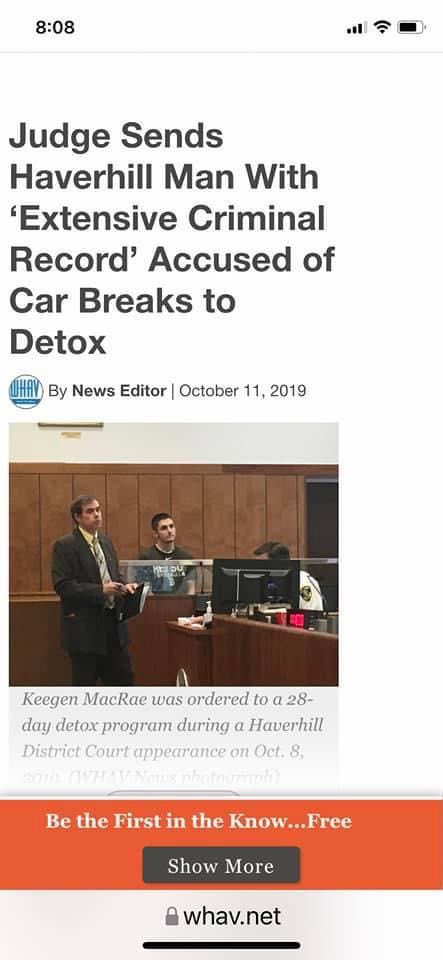Click the Show More button
Image resolution: width=443 pixels, height=960 pixels.
point(221,865)
